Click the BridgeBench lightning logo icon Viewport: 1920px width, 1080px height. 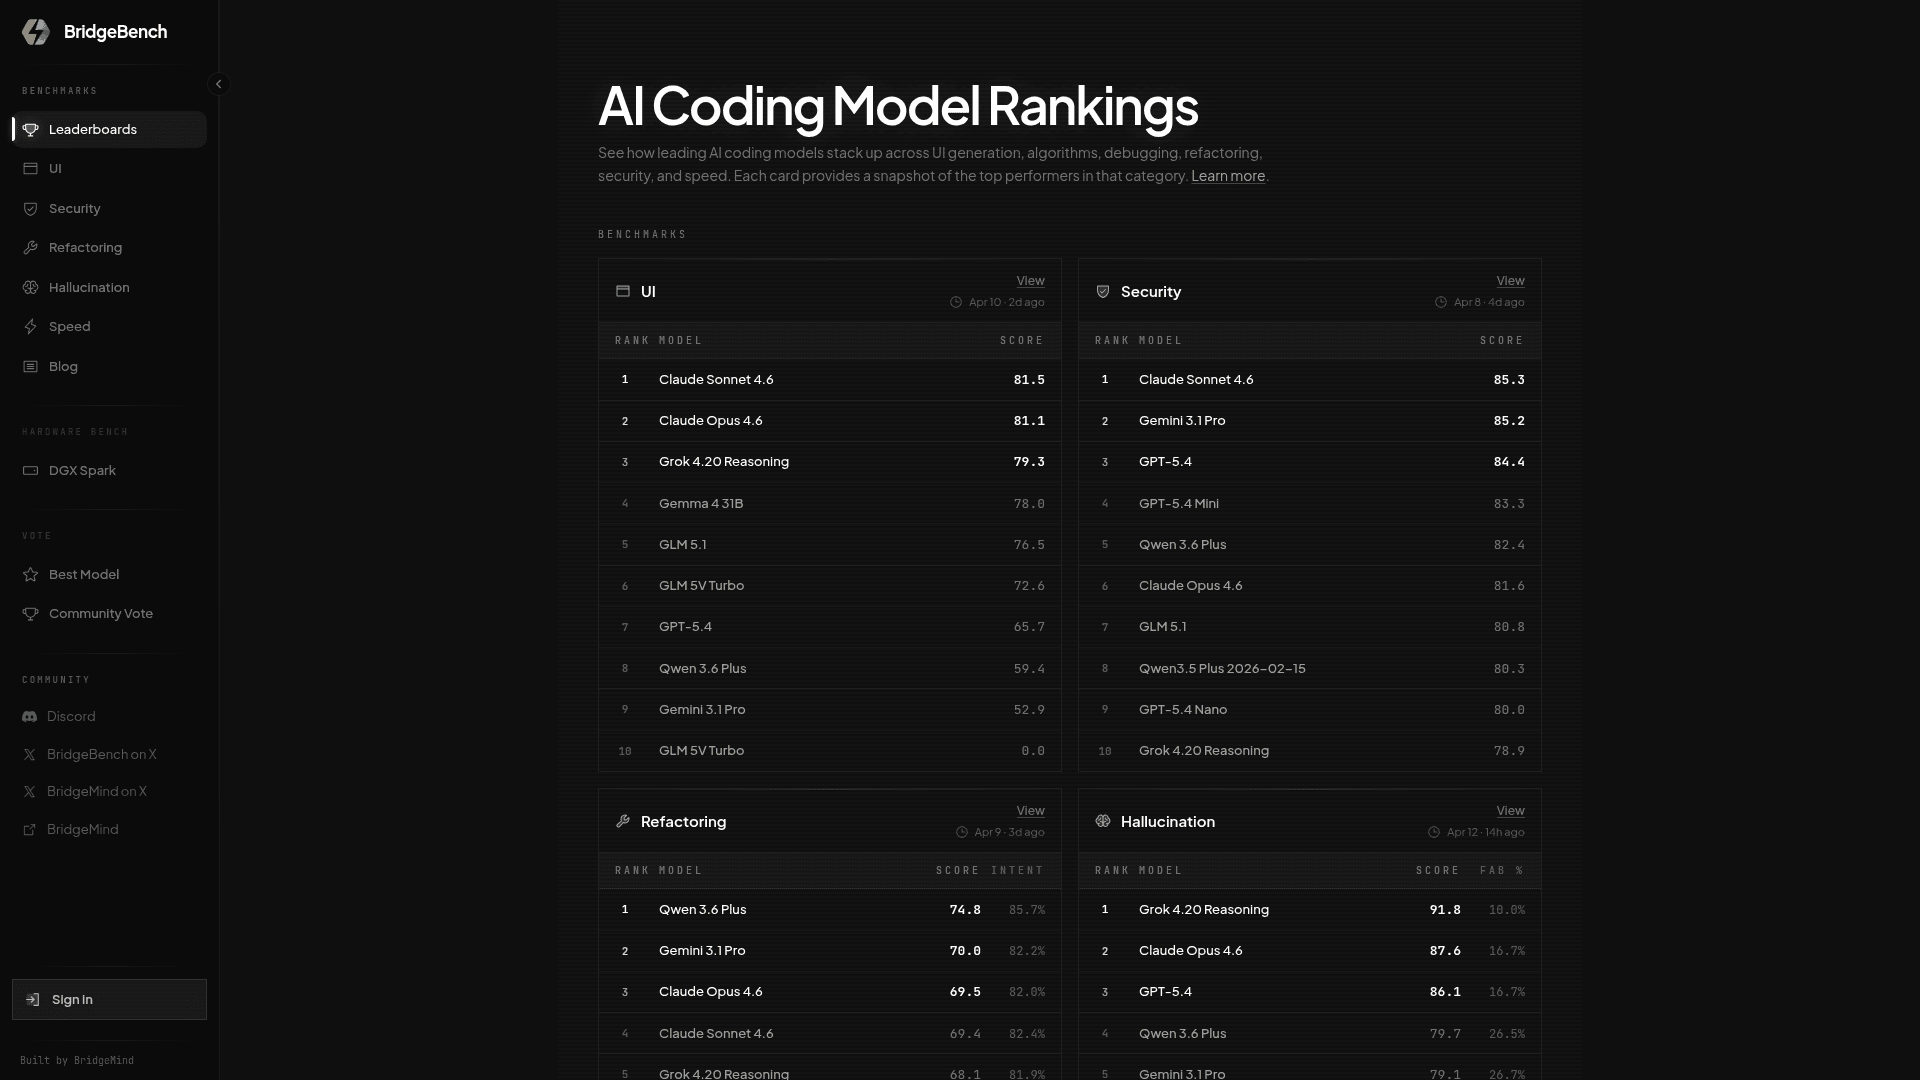click(x=36, y=32)
